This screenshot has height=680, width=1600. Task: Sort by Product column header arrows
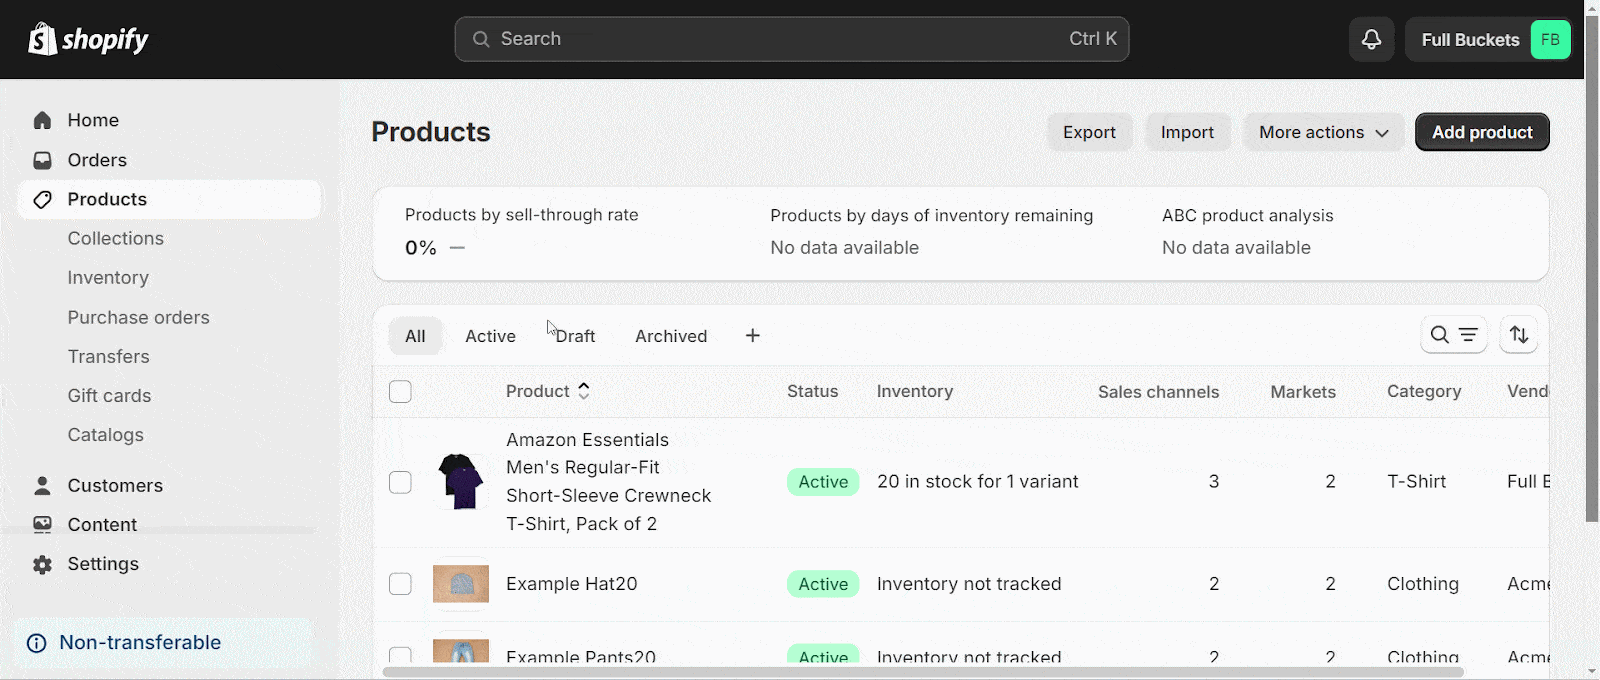pyautogui.click(x=584, y=391)
